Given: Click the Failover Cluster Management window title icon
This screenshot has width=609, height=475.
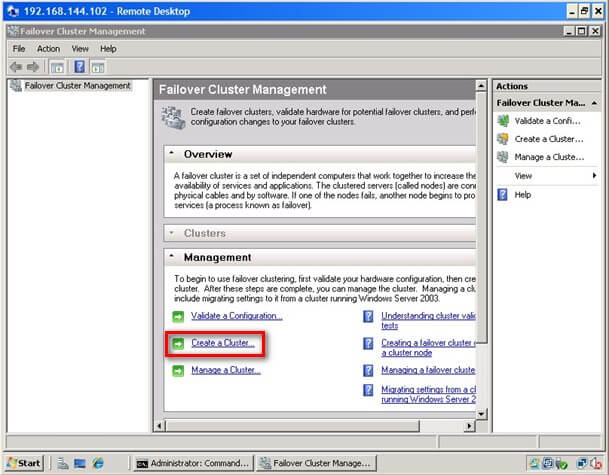Looking at the screenshot, I should [13, 31].
